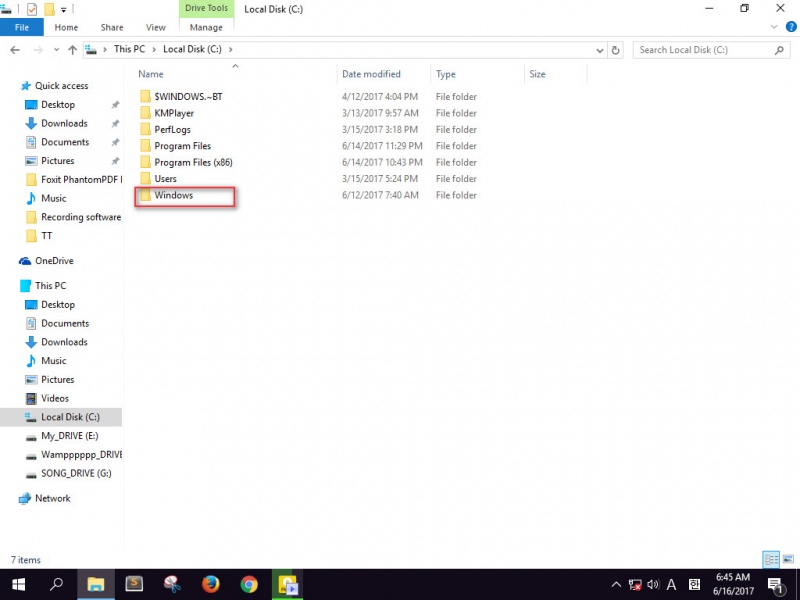This screenshot has width=800, height=600.
Task: Click the New Folder quick access toolbar icon
Action: click(49, 9)
